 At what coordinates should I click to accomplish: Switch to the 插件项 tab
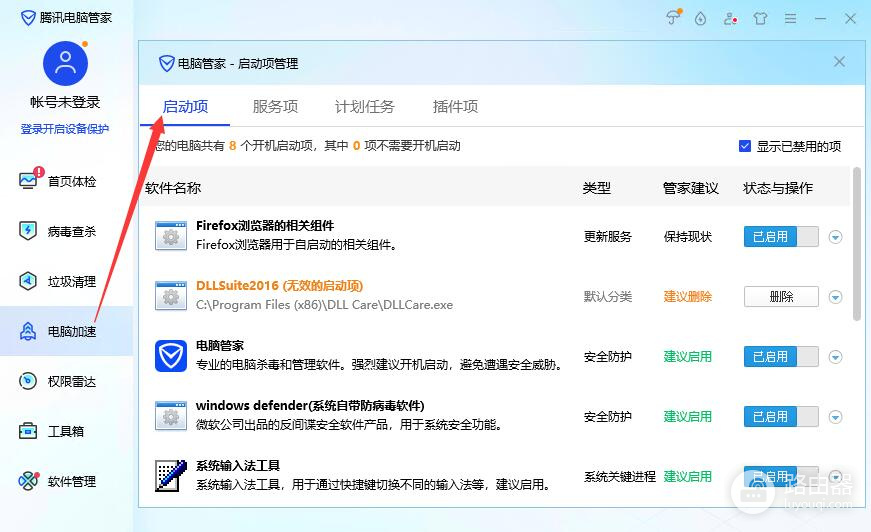pyautogui.click(x=455, y=106)
